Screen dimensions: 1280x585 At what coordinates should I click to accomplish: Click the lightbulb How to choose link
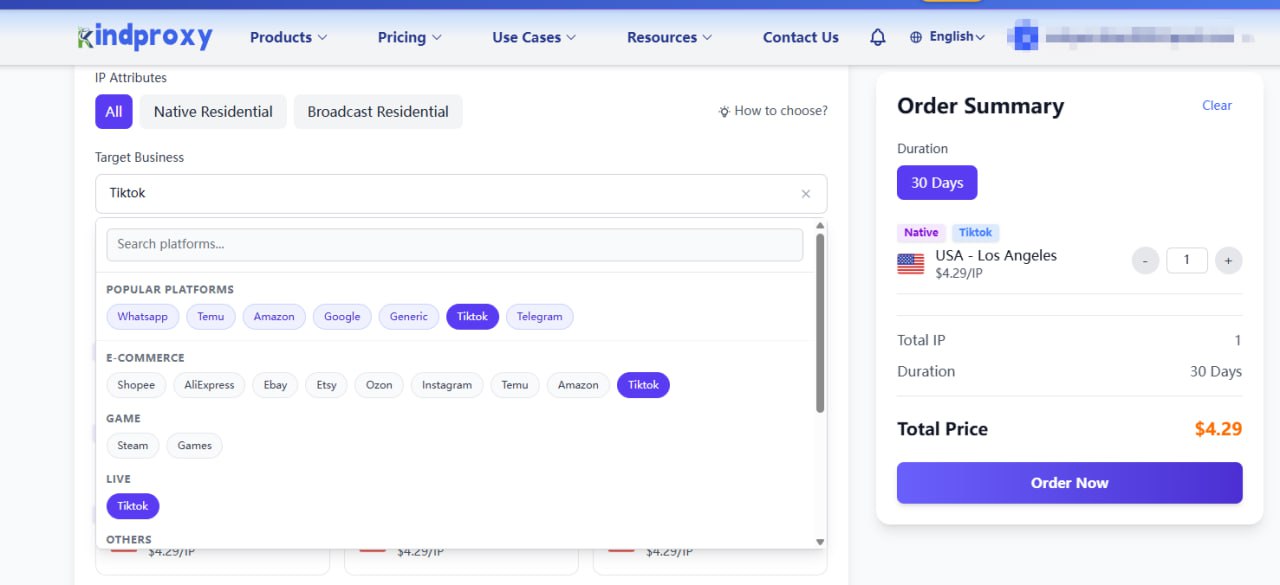773,111
